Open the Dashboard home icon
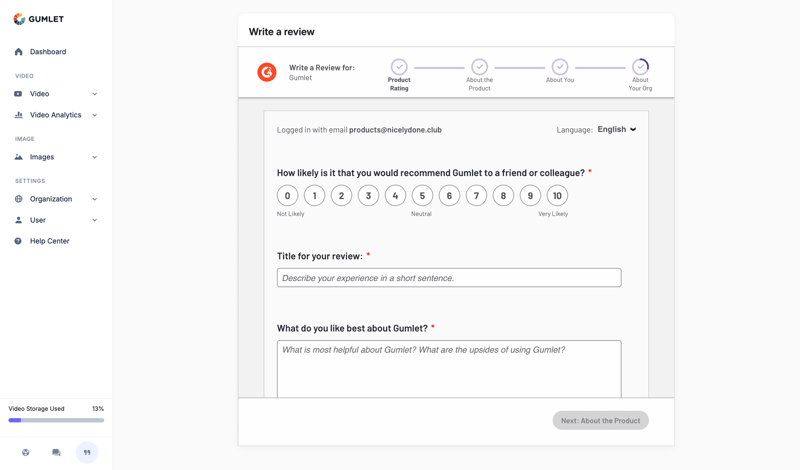Viewport: 800px width, 470px height. 19,52
